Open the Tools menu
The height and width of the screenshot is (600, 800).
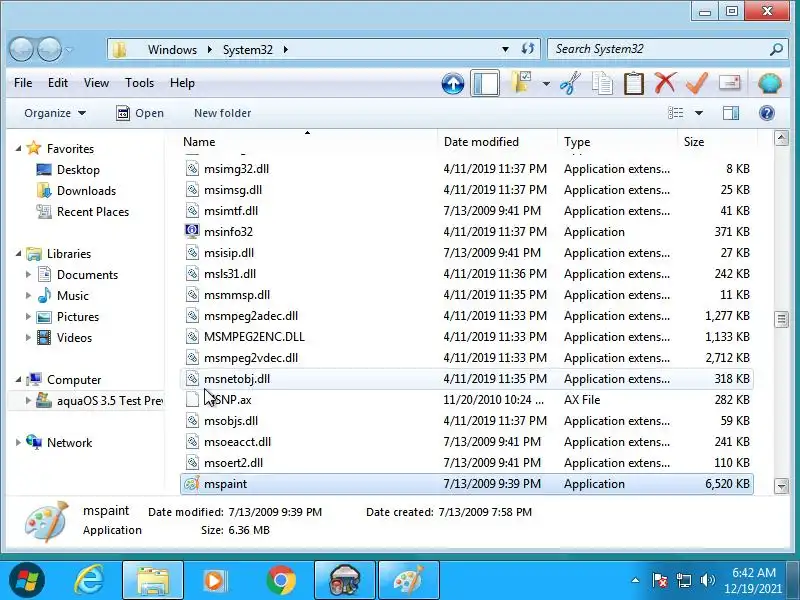[139, 83]
